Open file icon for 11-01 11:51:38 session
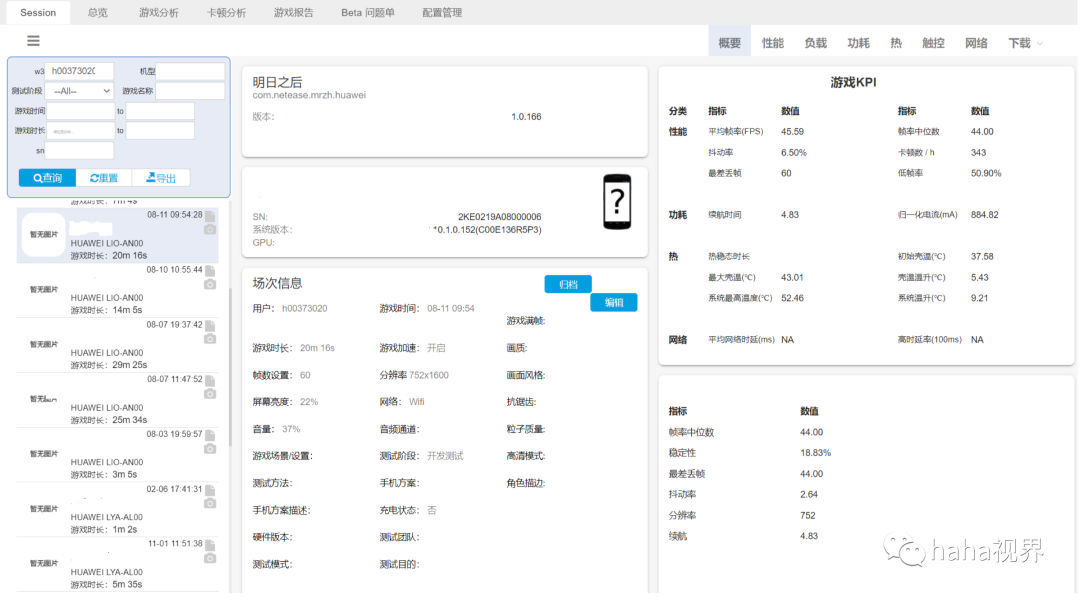Image resolution: width=1080 pixels, height=598 pixels. coord(210,545)
